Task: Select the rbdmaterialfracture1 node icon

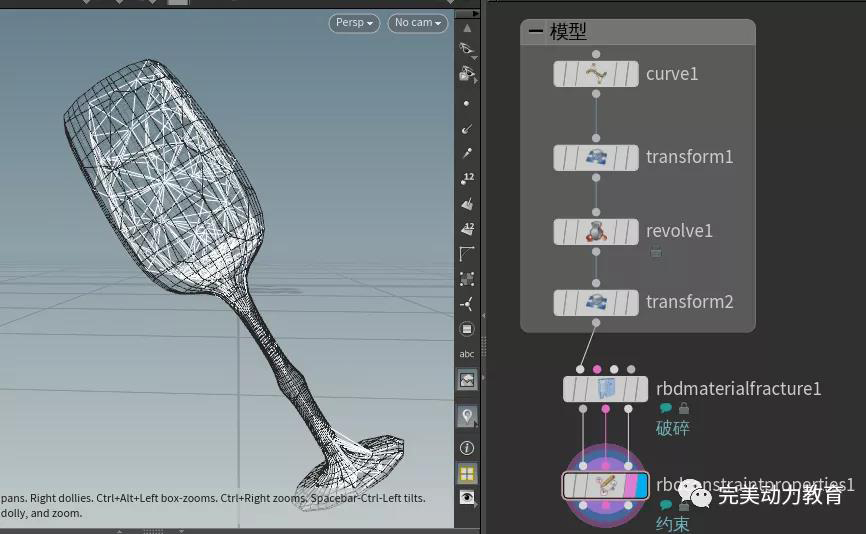Action: tap(605, 389)
